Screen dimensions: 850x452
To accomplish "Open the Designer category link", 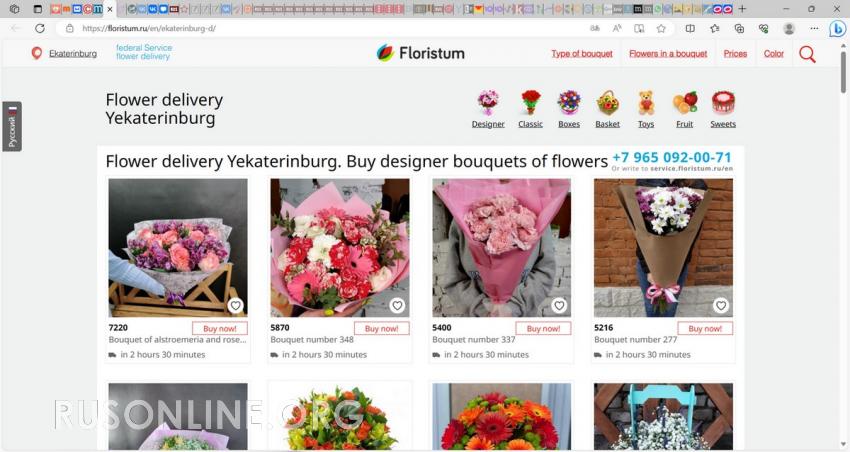I will tap(488, 124).
